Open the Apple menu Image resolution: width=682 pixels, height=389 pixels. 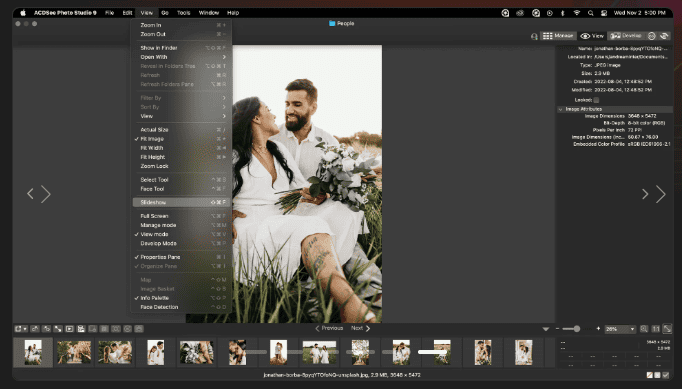pyautogui.click(x=23, y=13)
